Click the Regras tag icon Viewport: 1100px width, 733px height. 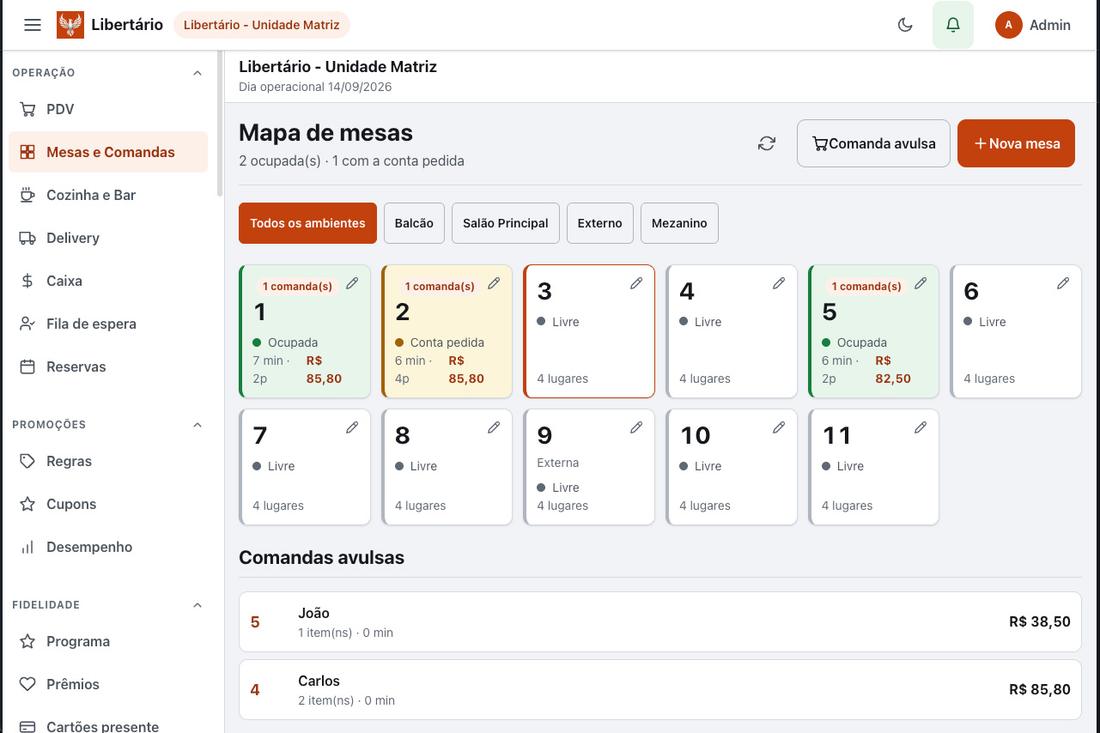pyautogui.click(x=27, y=461)
